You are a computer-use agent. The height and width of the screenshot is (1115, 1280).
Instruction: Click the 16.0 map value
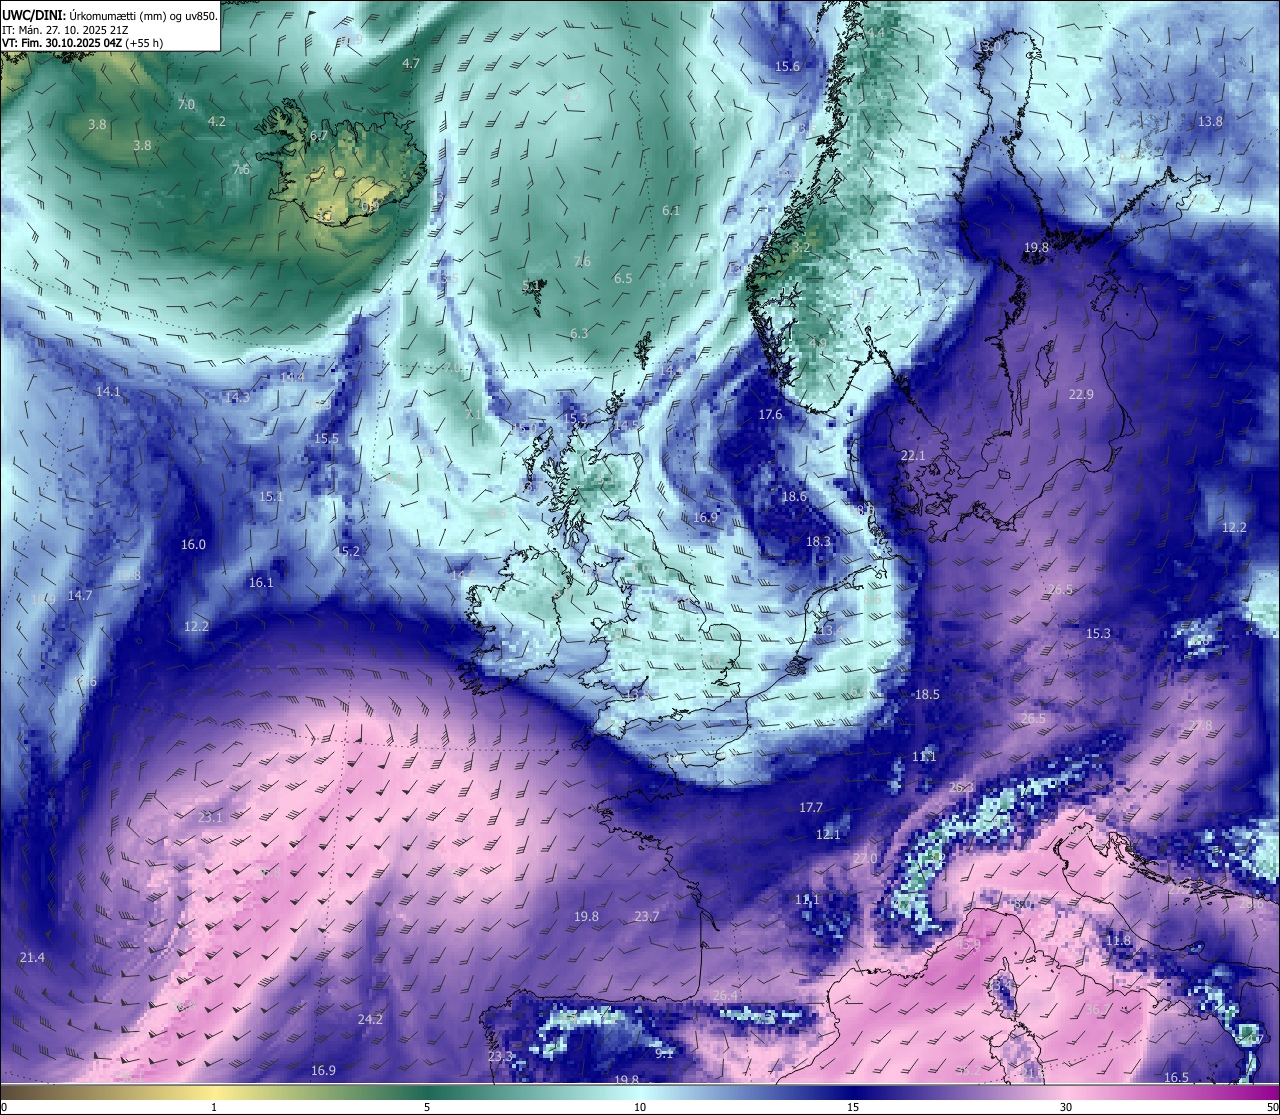(x=193, y=544)
